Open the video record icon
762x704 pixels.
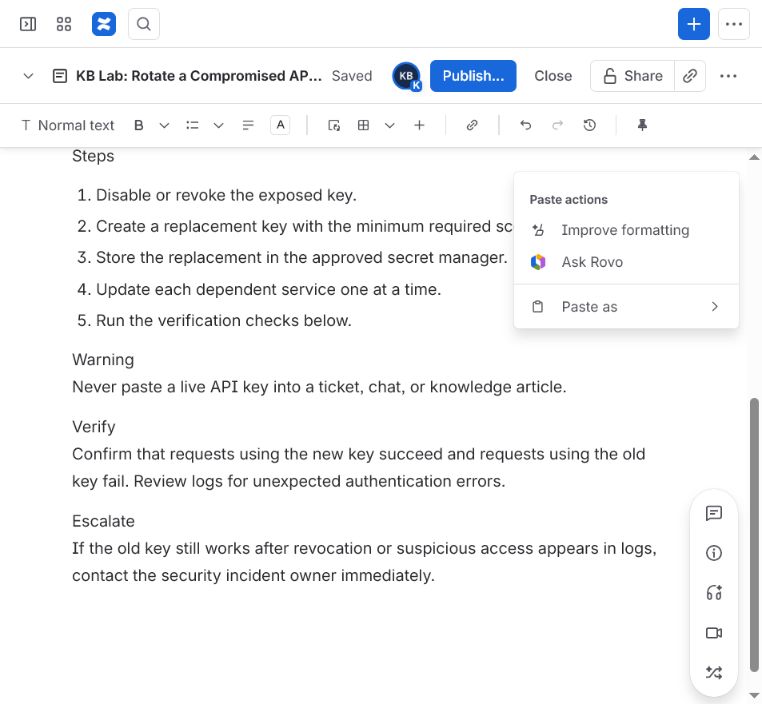[x=713, y=633]
